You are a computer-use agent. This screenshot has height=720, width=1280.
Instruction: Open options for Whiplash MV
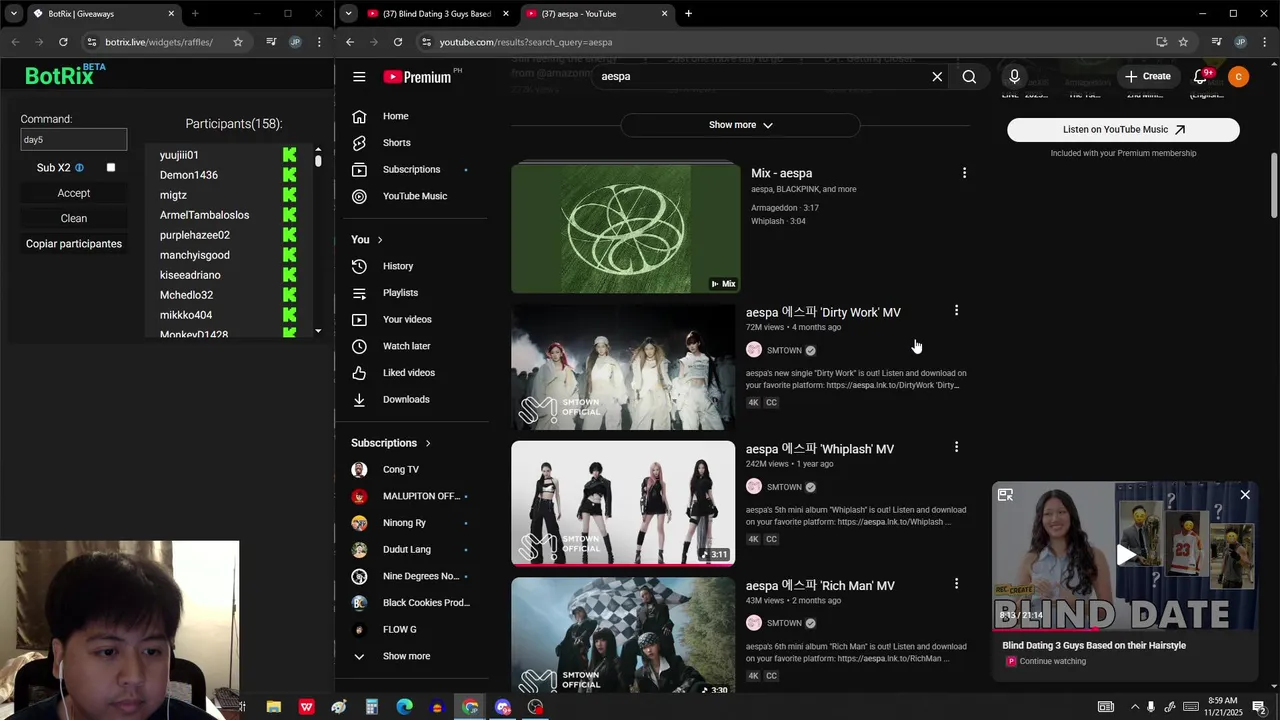click(x=956, y=447)
